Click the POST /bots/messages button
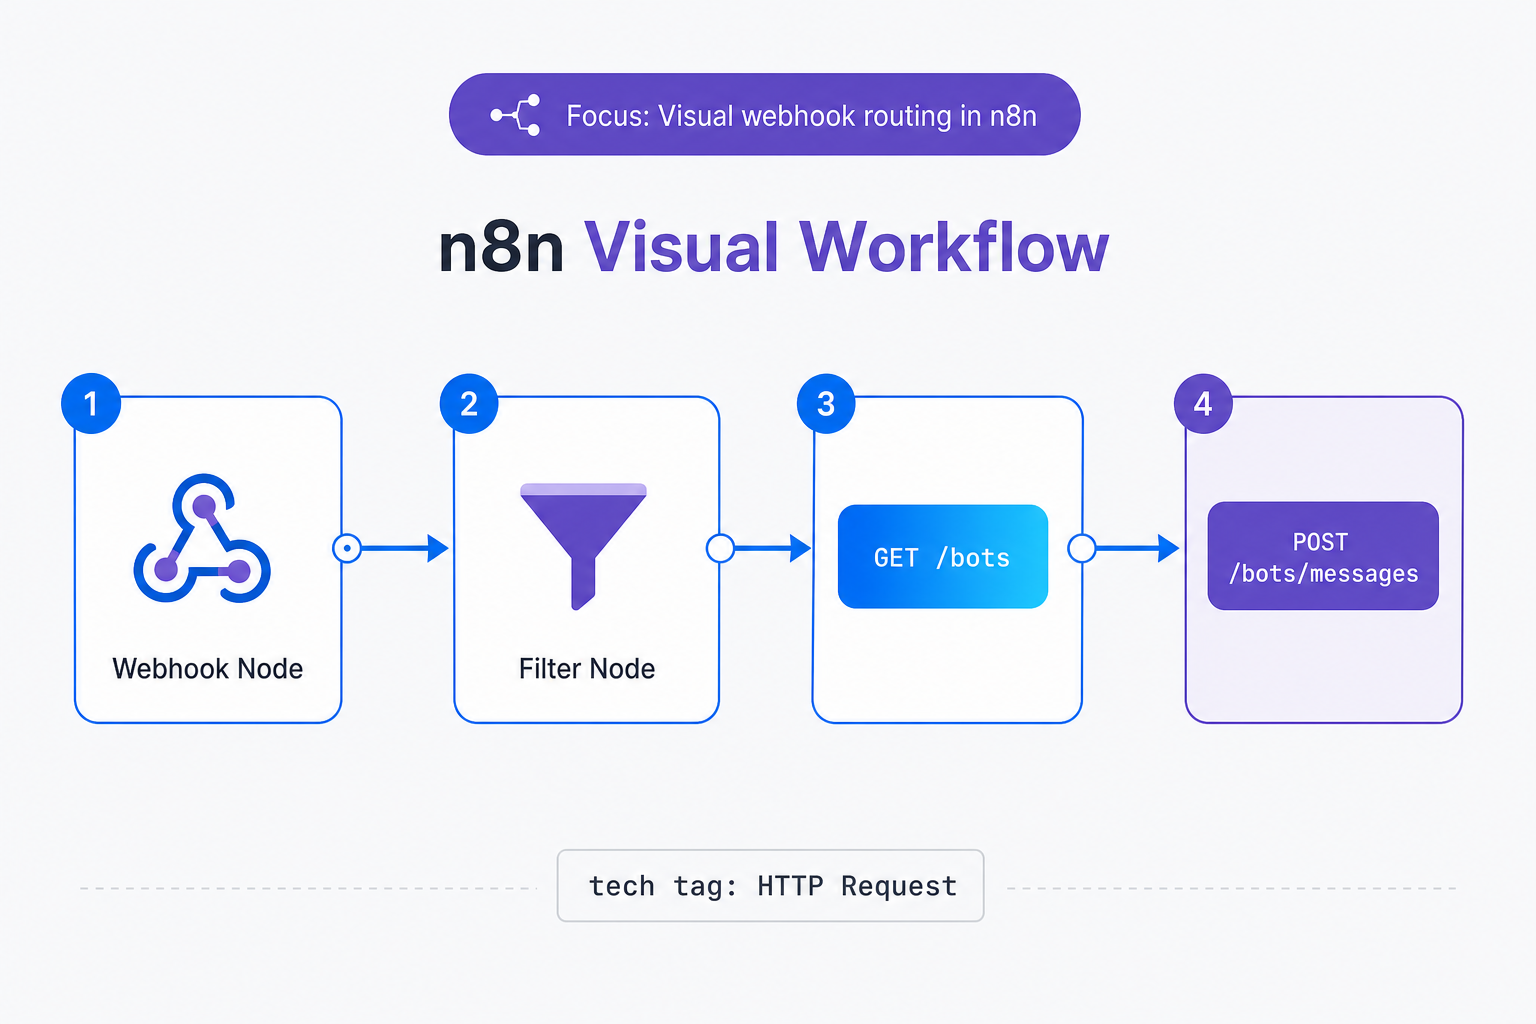Viewport: 1536px width, 1024px height. tap(1323, 556)
